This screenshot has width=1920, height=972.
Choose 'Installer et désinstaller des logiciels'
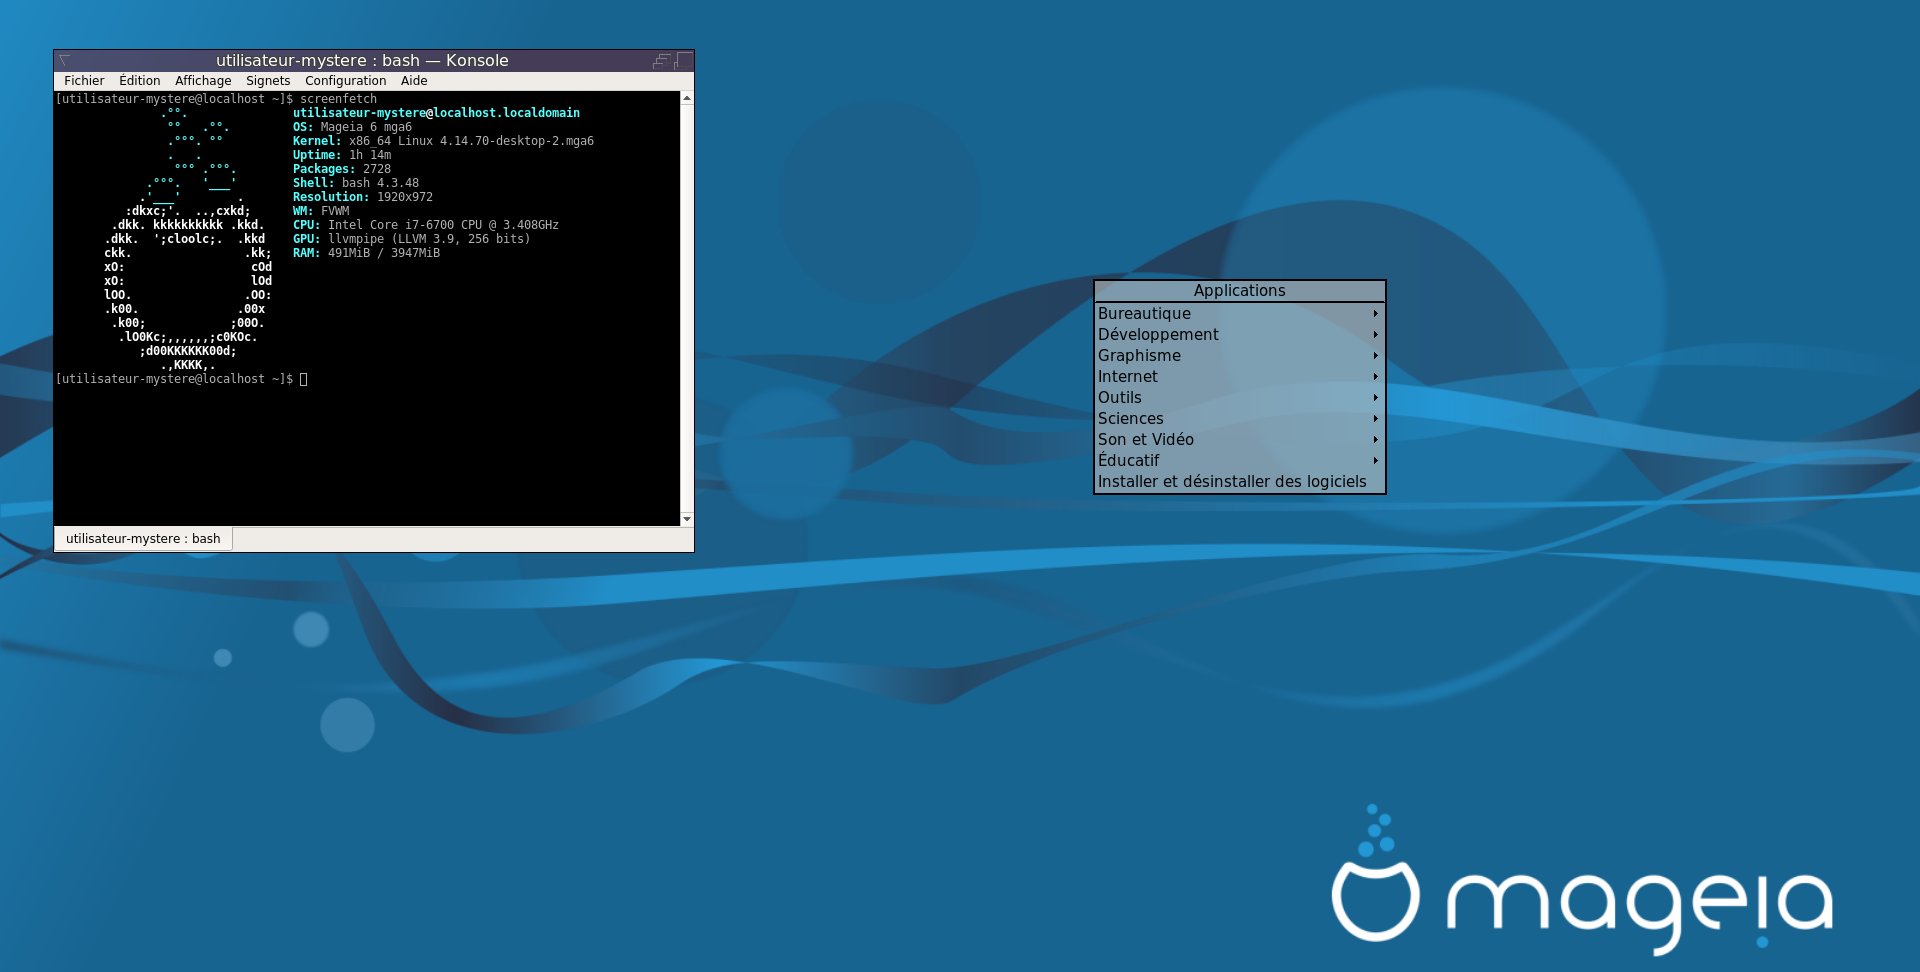(x=1239, y=482)
